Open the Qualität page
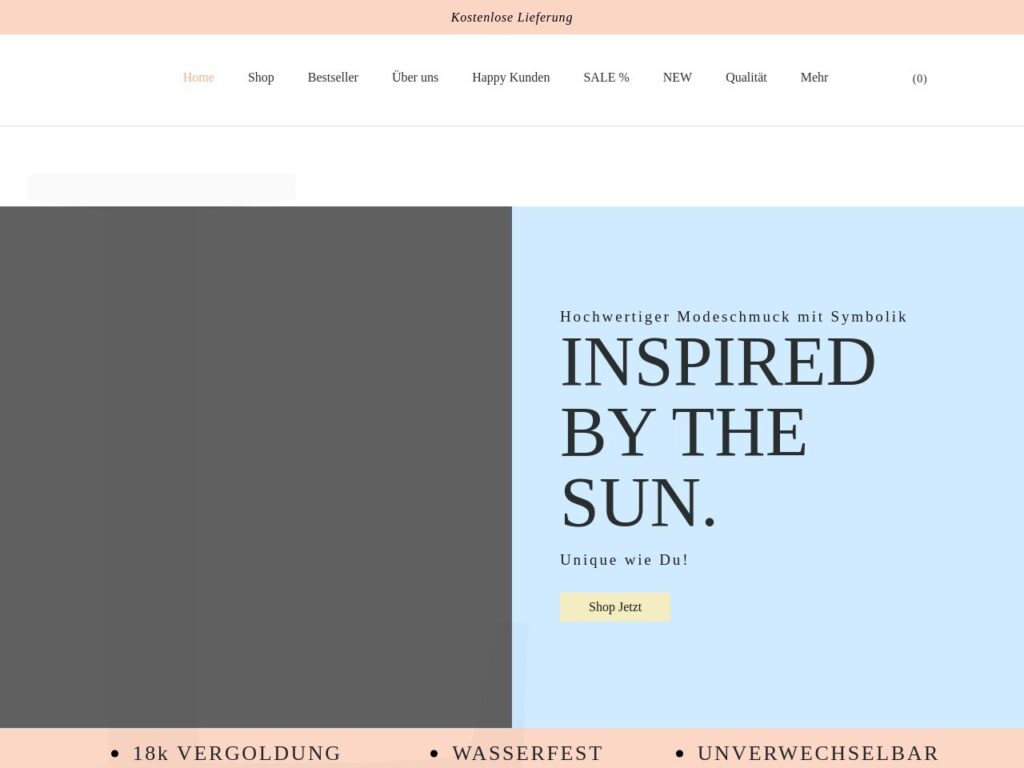1024x768 pixels. point(746,78)
